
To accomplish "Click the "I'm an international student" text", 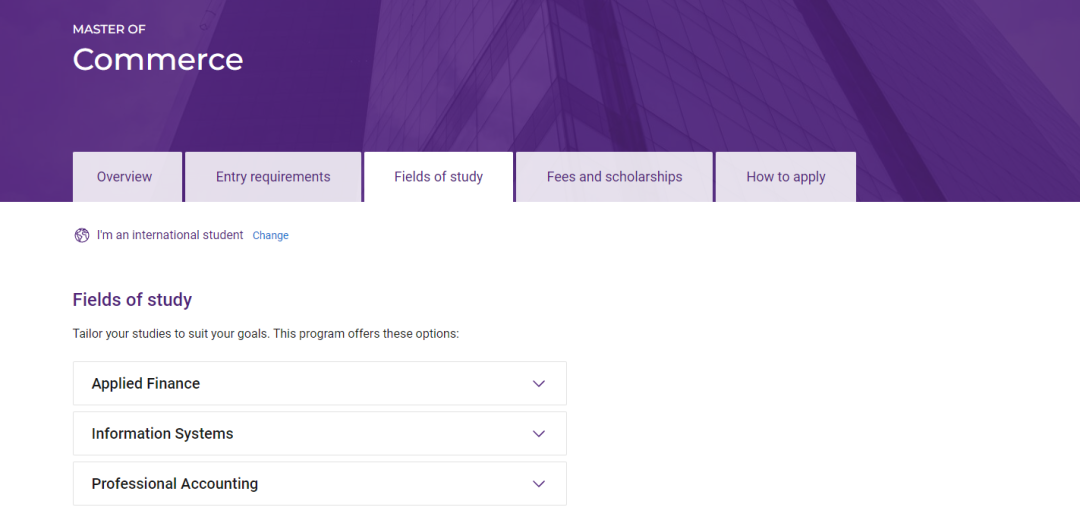I will coord(170,235).
